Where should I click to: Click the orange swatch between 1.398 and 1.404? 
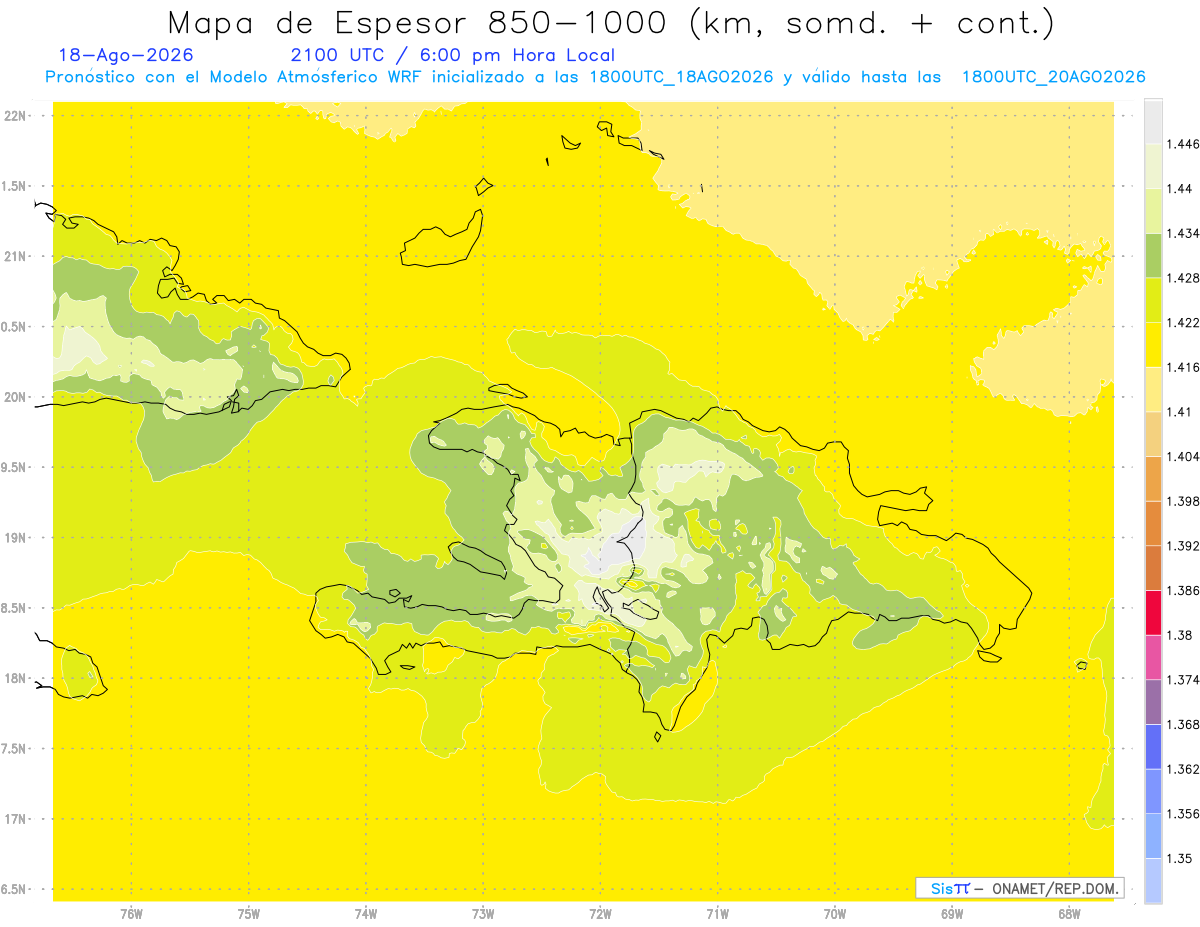[1153, 479]
